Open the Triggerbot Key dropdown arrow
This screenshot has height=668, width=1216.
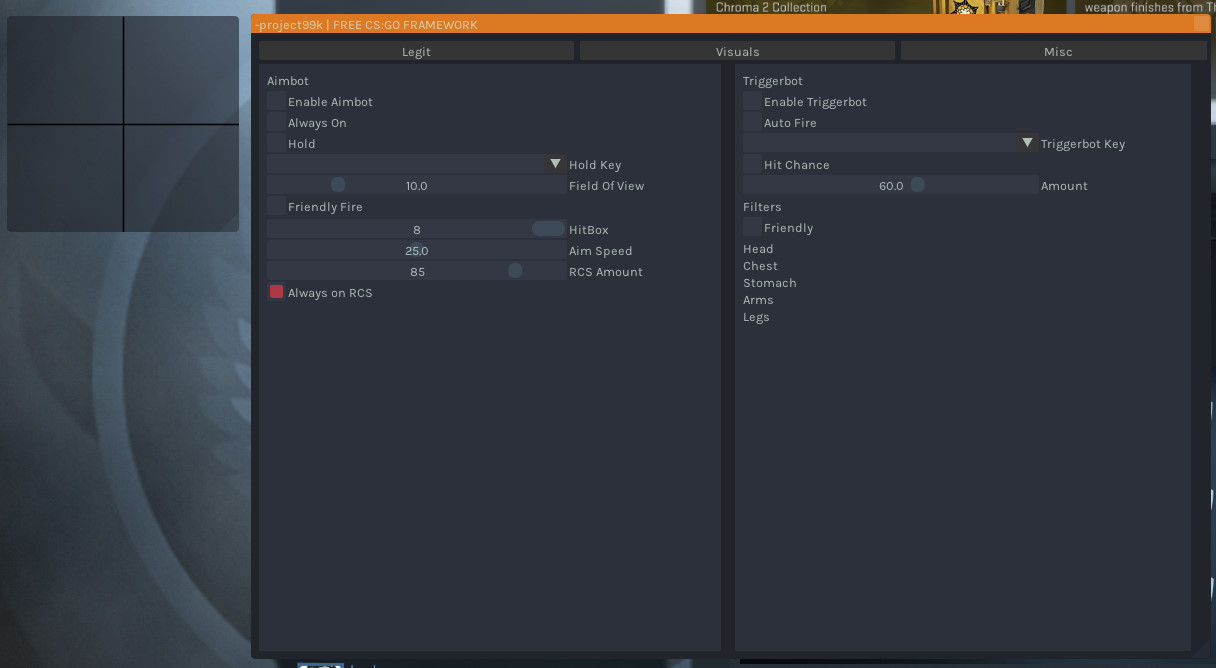pyautogui.click(x=1027, y=143)
